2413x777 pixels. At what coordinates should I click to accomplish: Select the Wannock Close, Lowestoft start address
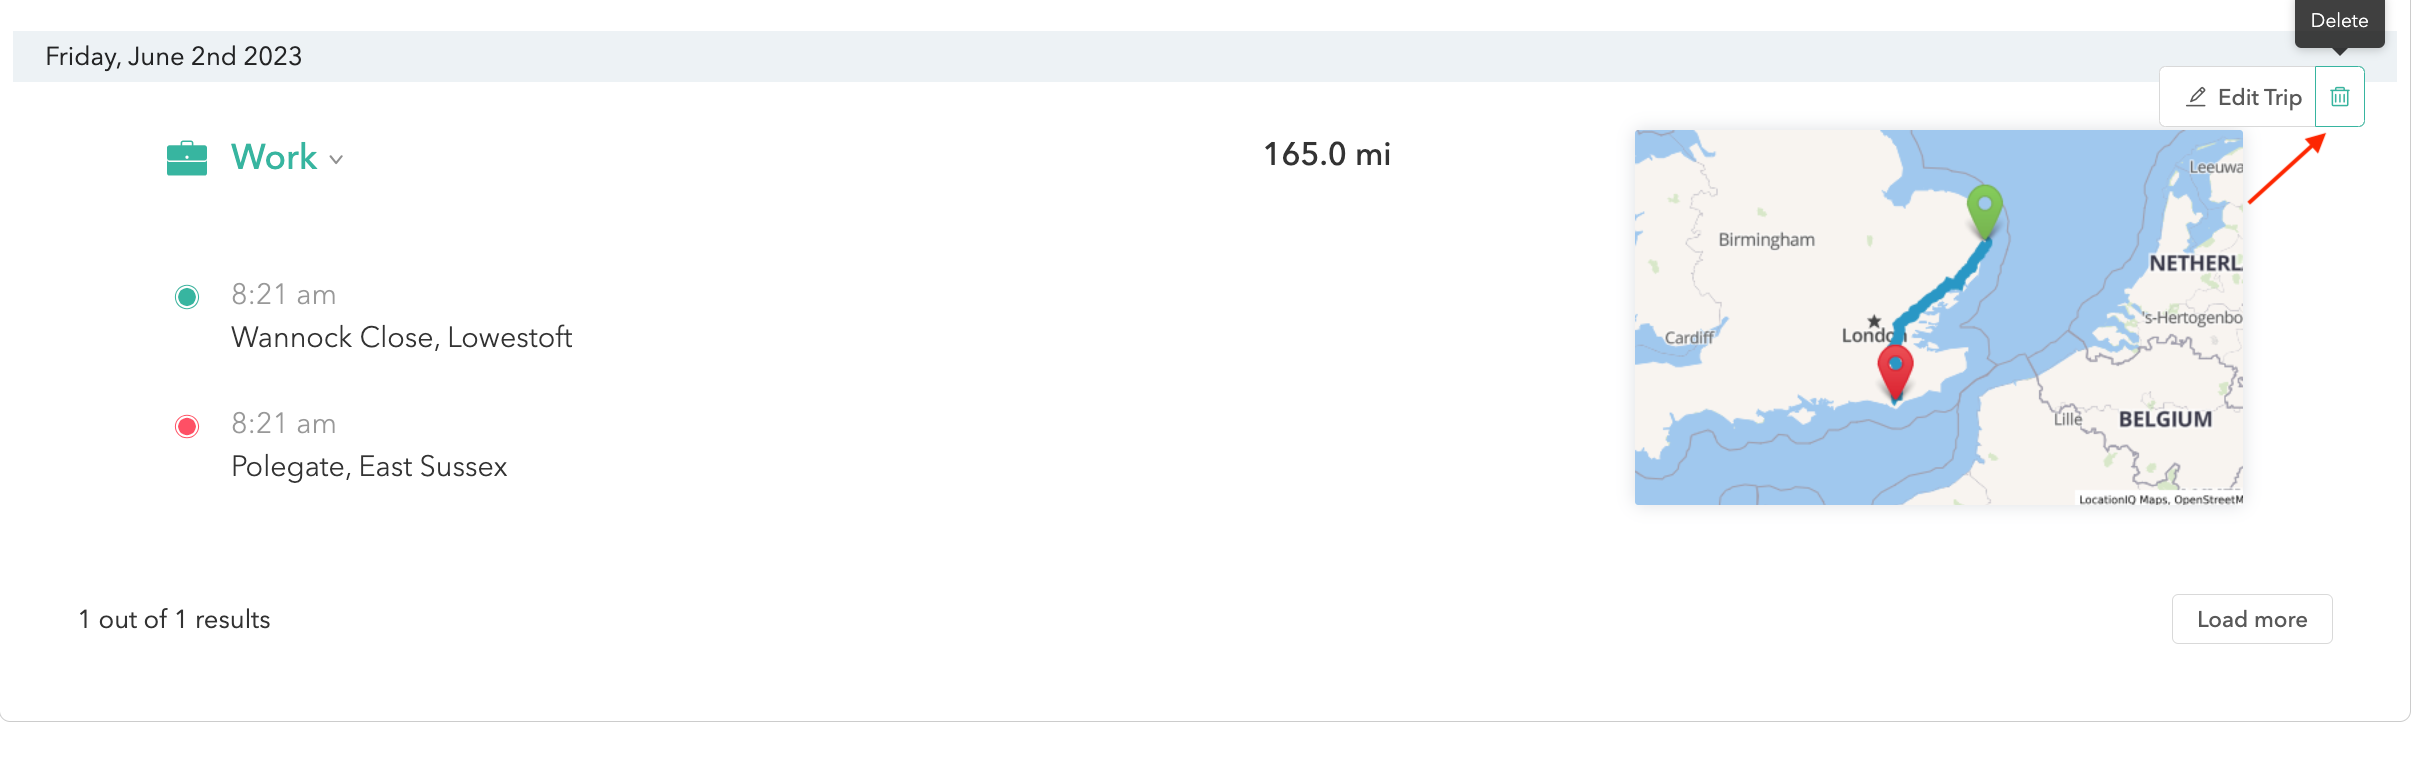(x=401, y=338)
